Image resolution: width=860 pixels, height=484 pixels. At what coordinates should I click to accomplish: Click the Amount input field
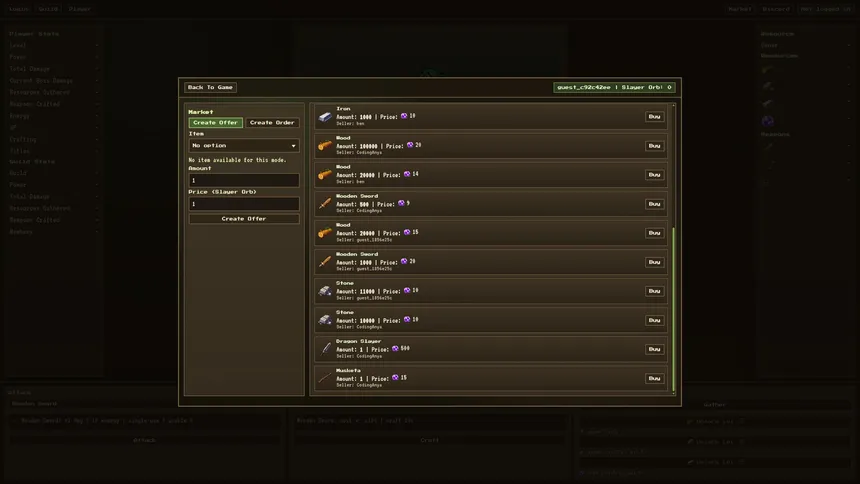pyautogui.click(x=244, y=180)
